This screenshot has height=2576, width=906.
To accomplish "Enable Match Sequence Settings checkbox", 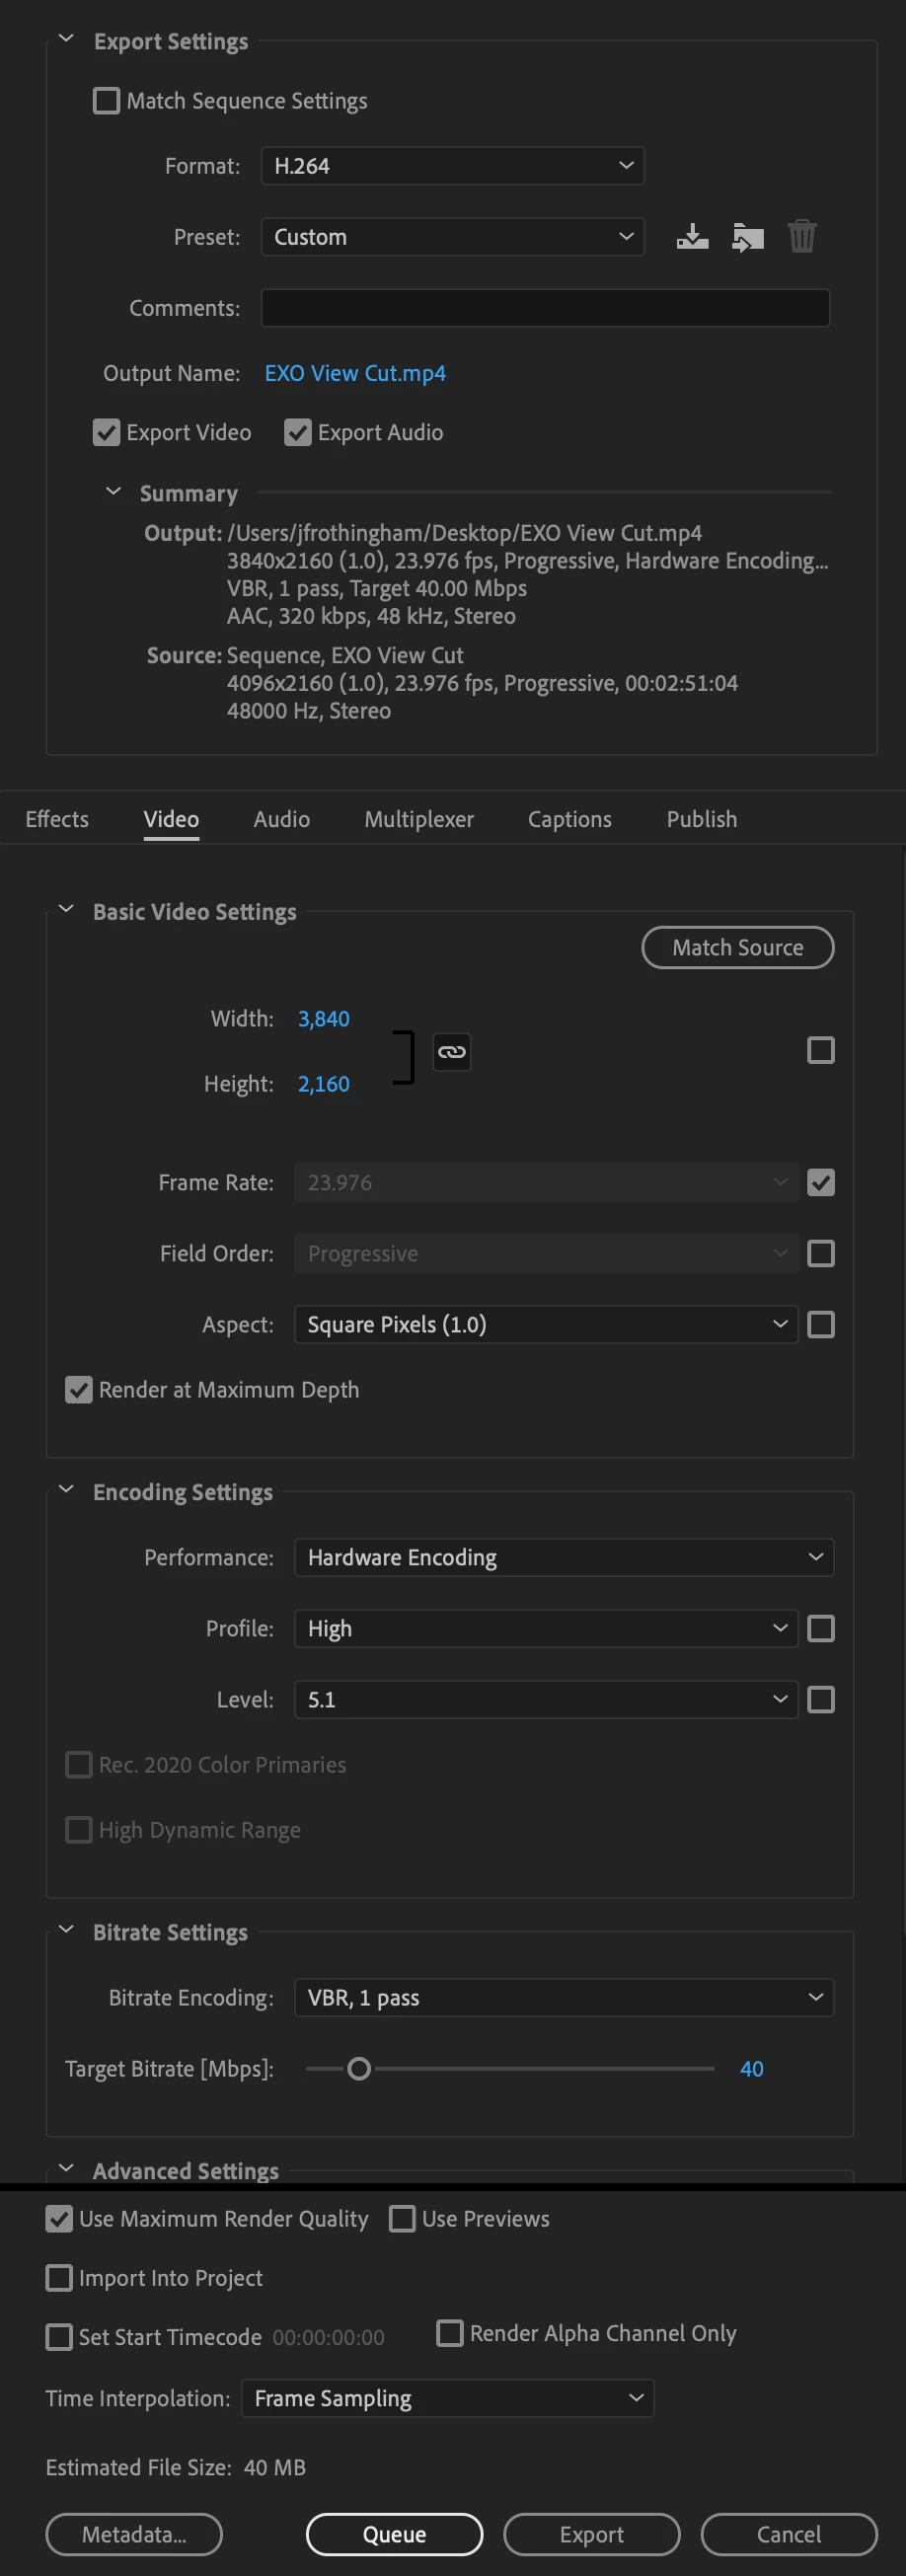I will [x=106, y=101].
